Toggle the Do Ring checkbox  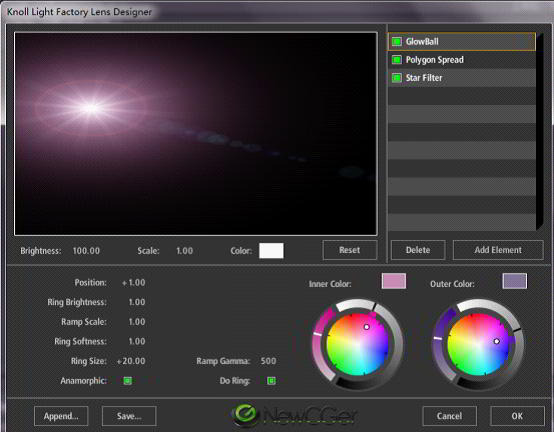tap(271, 380)
